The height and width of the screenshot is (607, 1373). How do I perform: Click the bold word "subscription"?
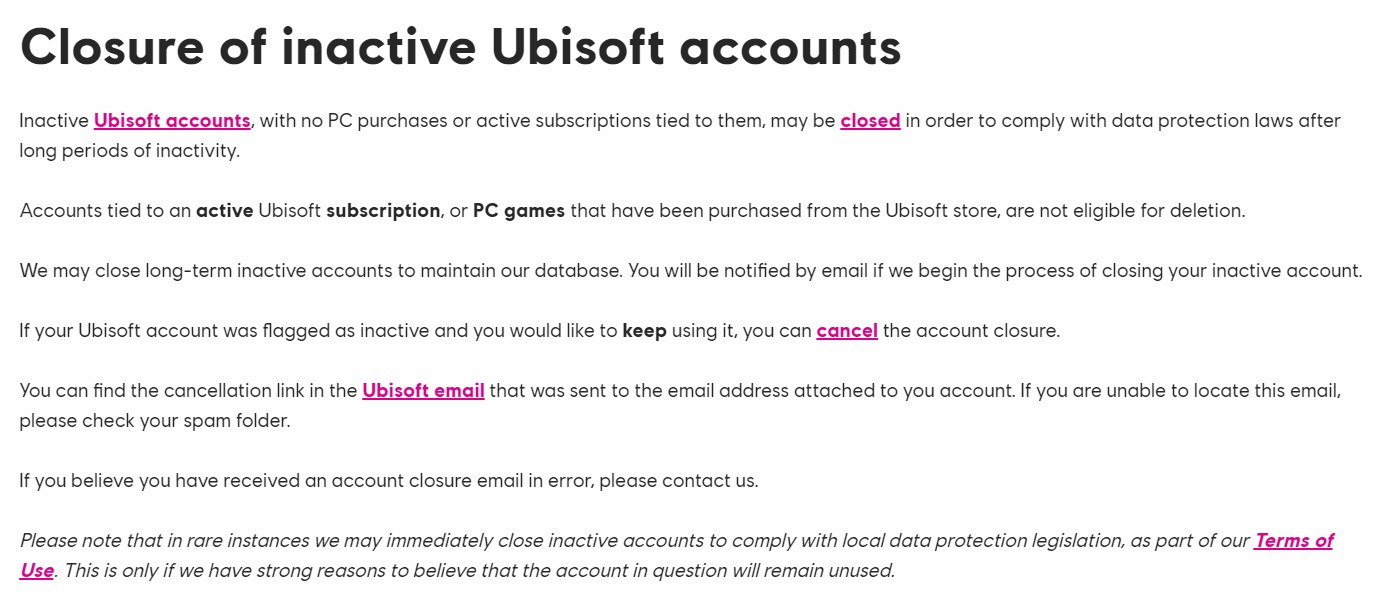tap(383, 211)
